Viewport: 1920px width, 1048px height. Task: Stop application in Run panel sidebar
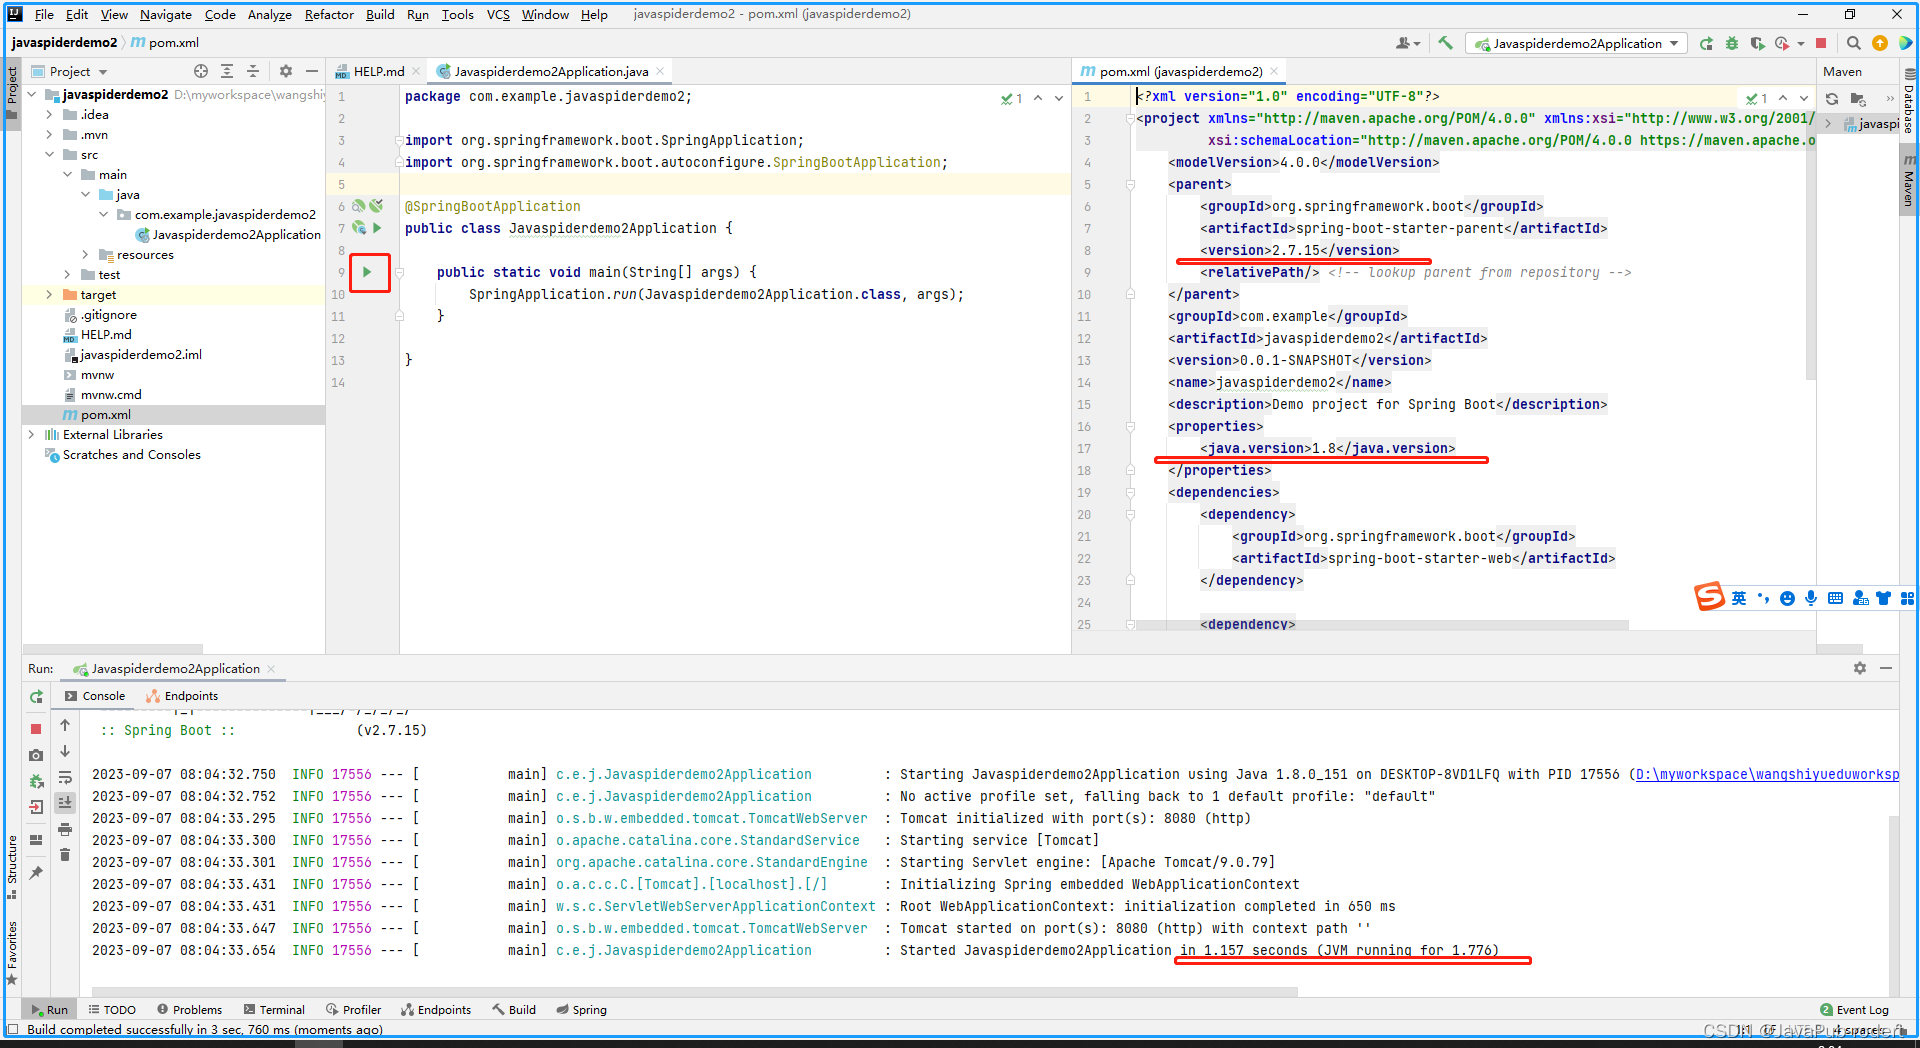pyautogui.click(x=36, y=729)
